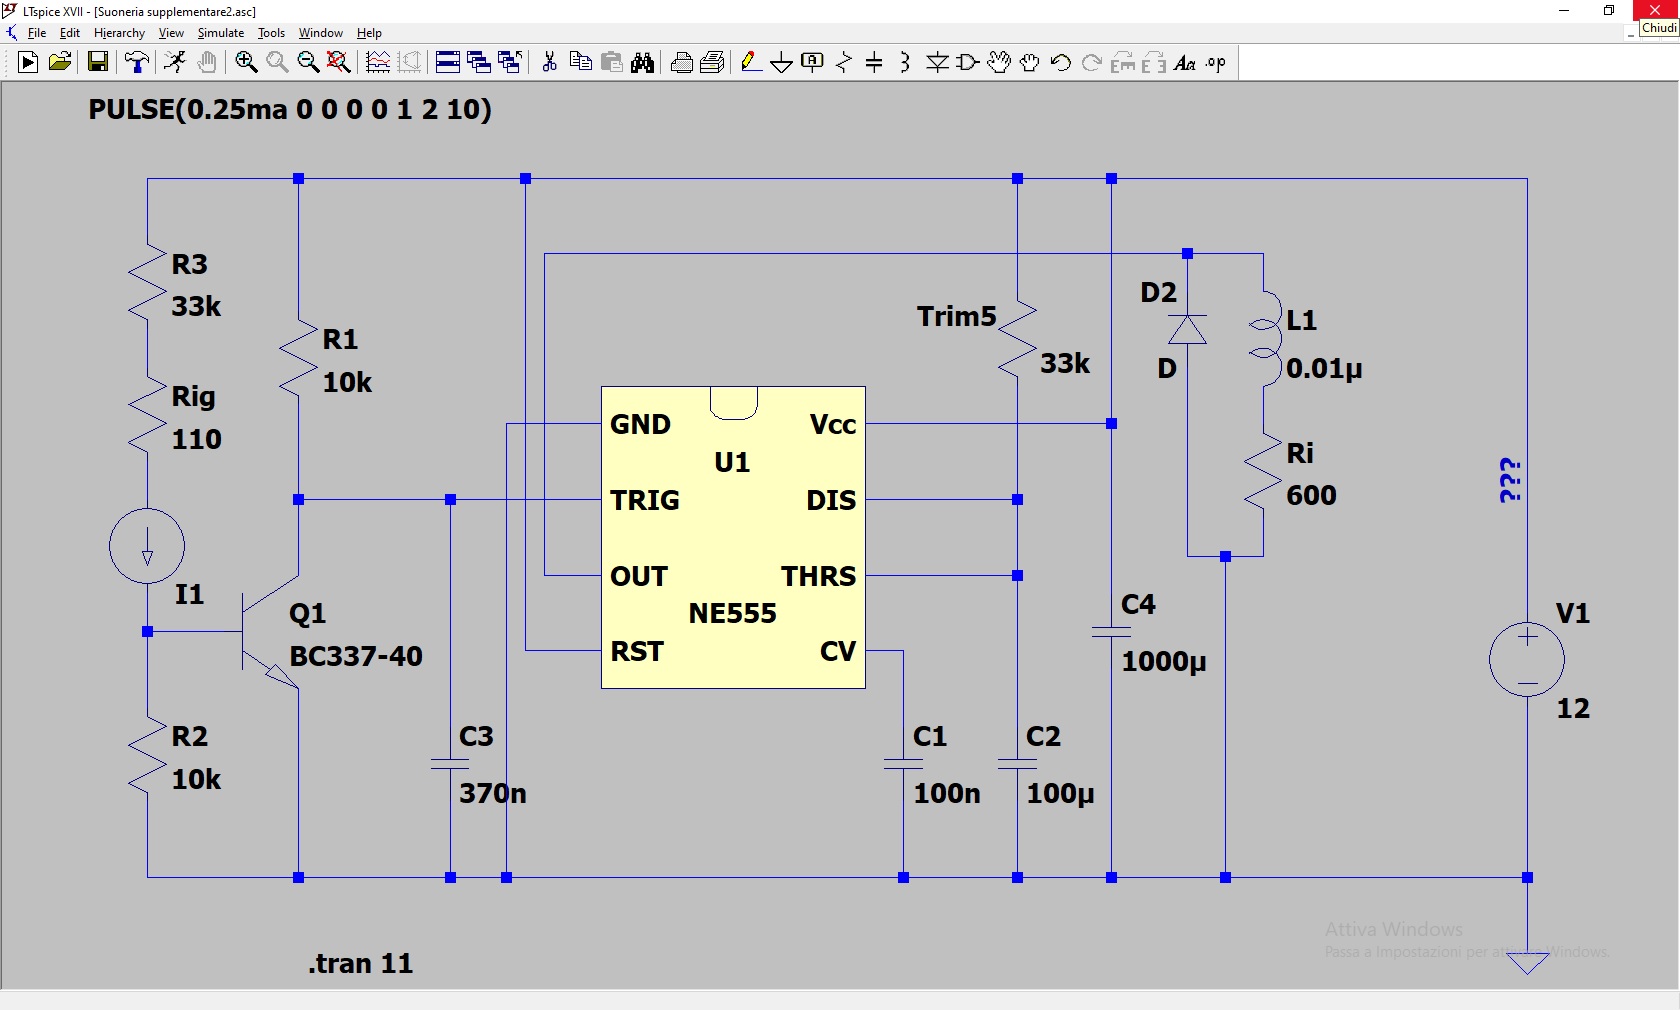Select the Resistor placement tool

tap(844, 63)
